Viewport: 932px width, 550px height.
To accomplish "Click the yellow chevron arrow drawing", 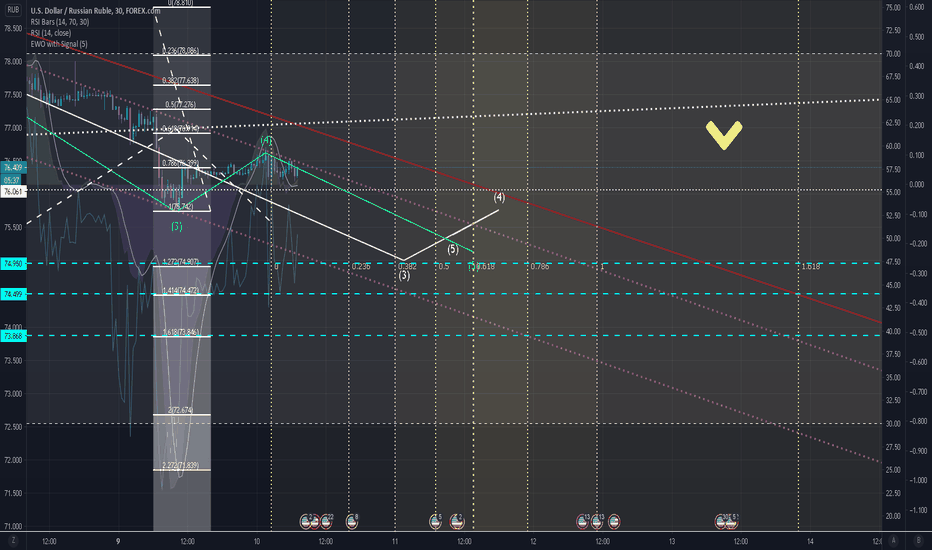I will [724, 135].
